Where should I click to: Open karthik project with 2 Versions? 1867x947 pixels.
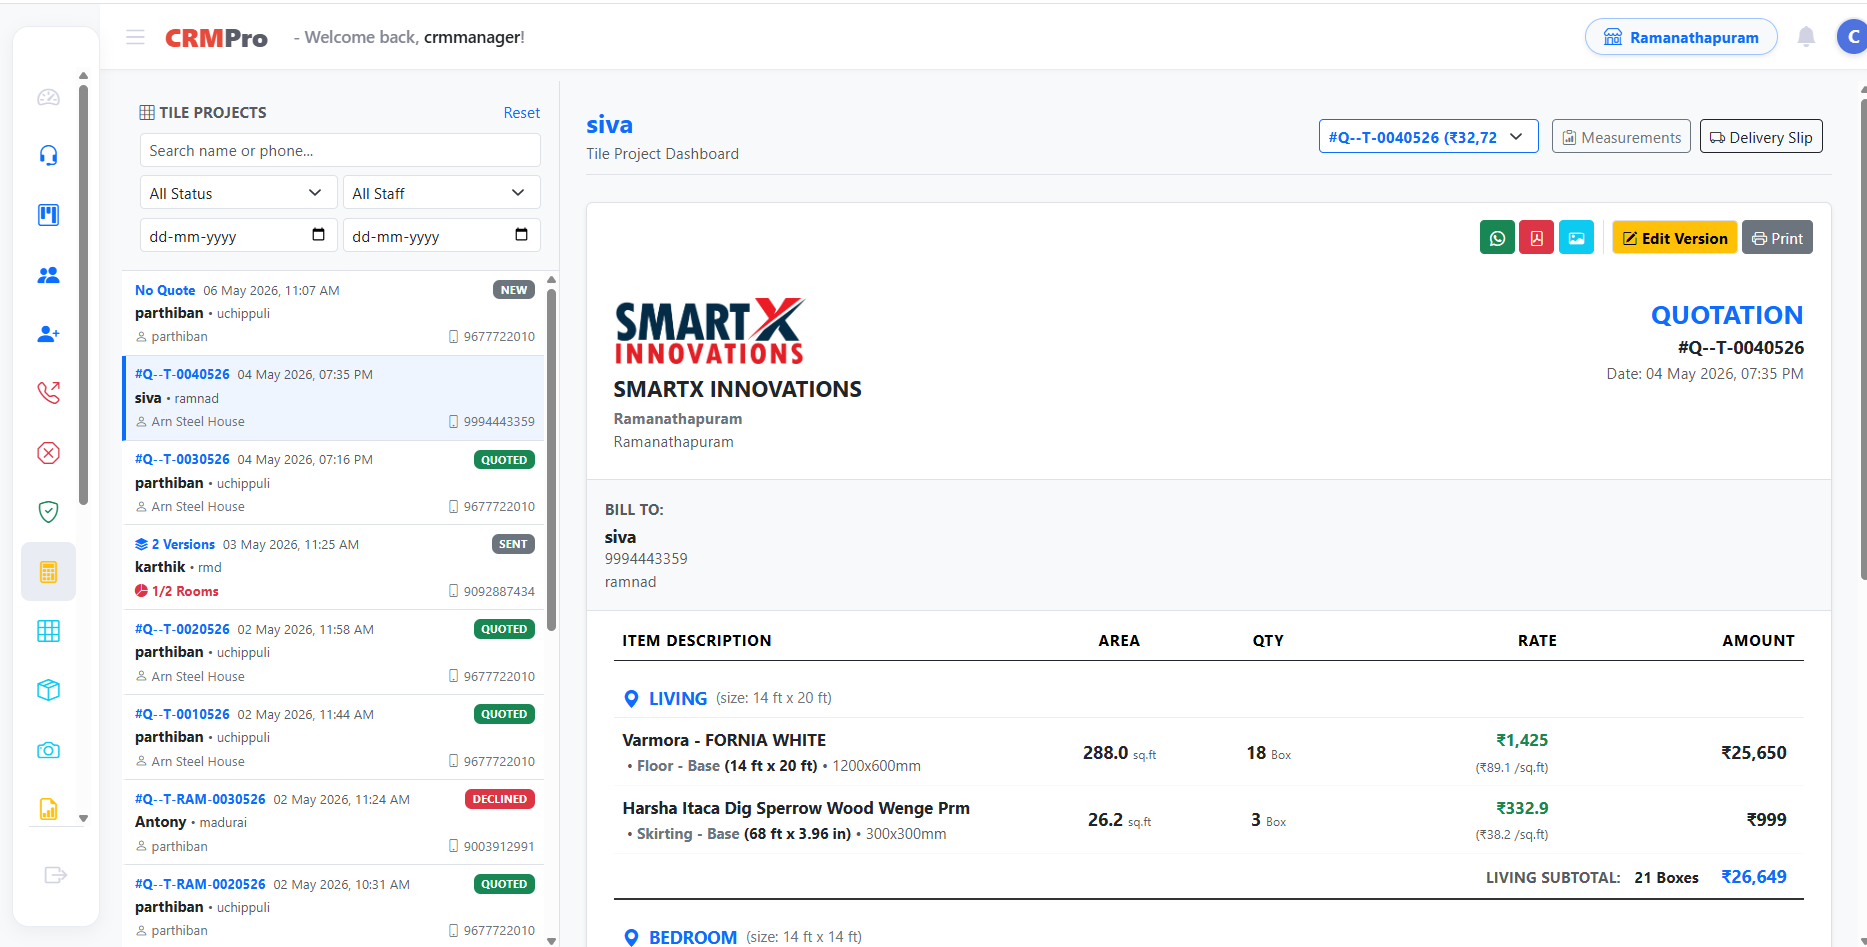pyautogui.click(x=334, y=567)
